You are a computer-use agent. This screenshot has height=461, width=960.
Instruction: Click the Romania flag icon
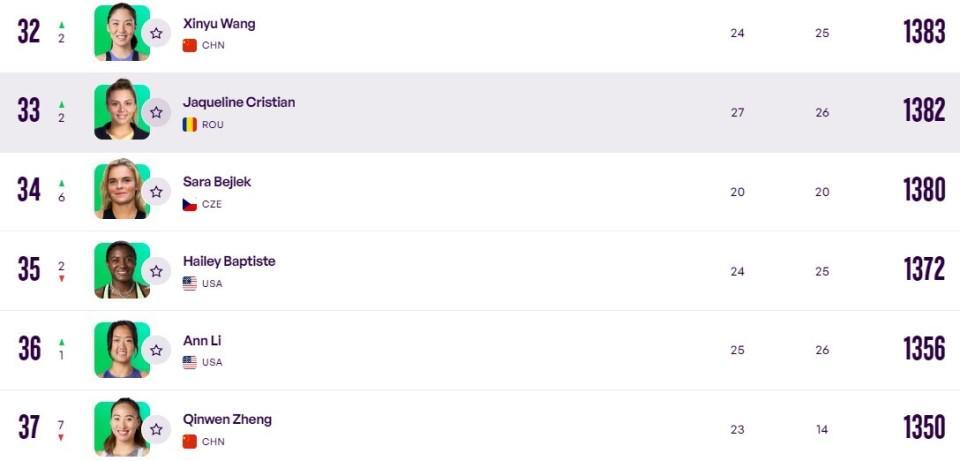190,124
